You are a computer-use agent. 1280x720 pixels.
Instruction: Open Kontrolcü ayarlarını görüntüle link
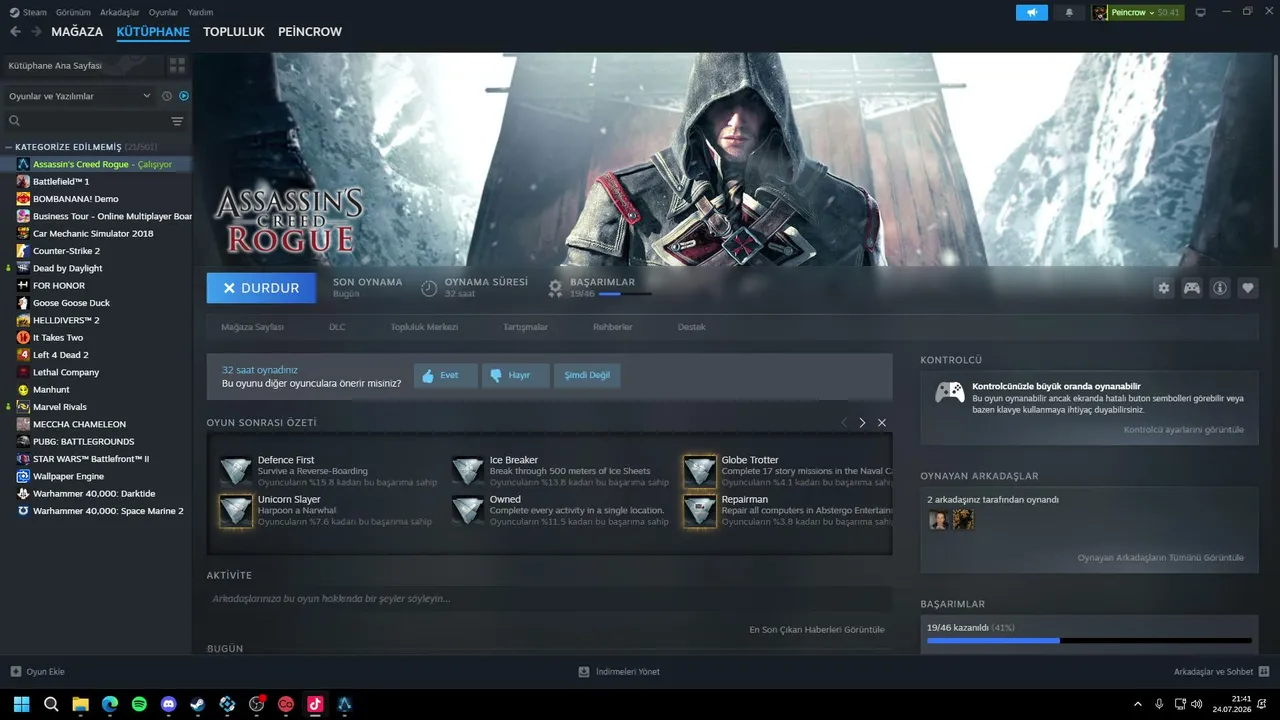1184,430
